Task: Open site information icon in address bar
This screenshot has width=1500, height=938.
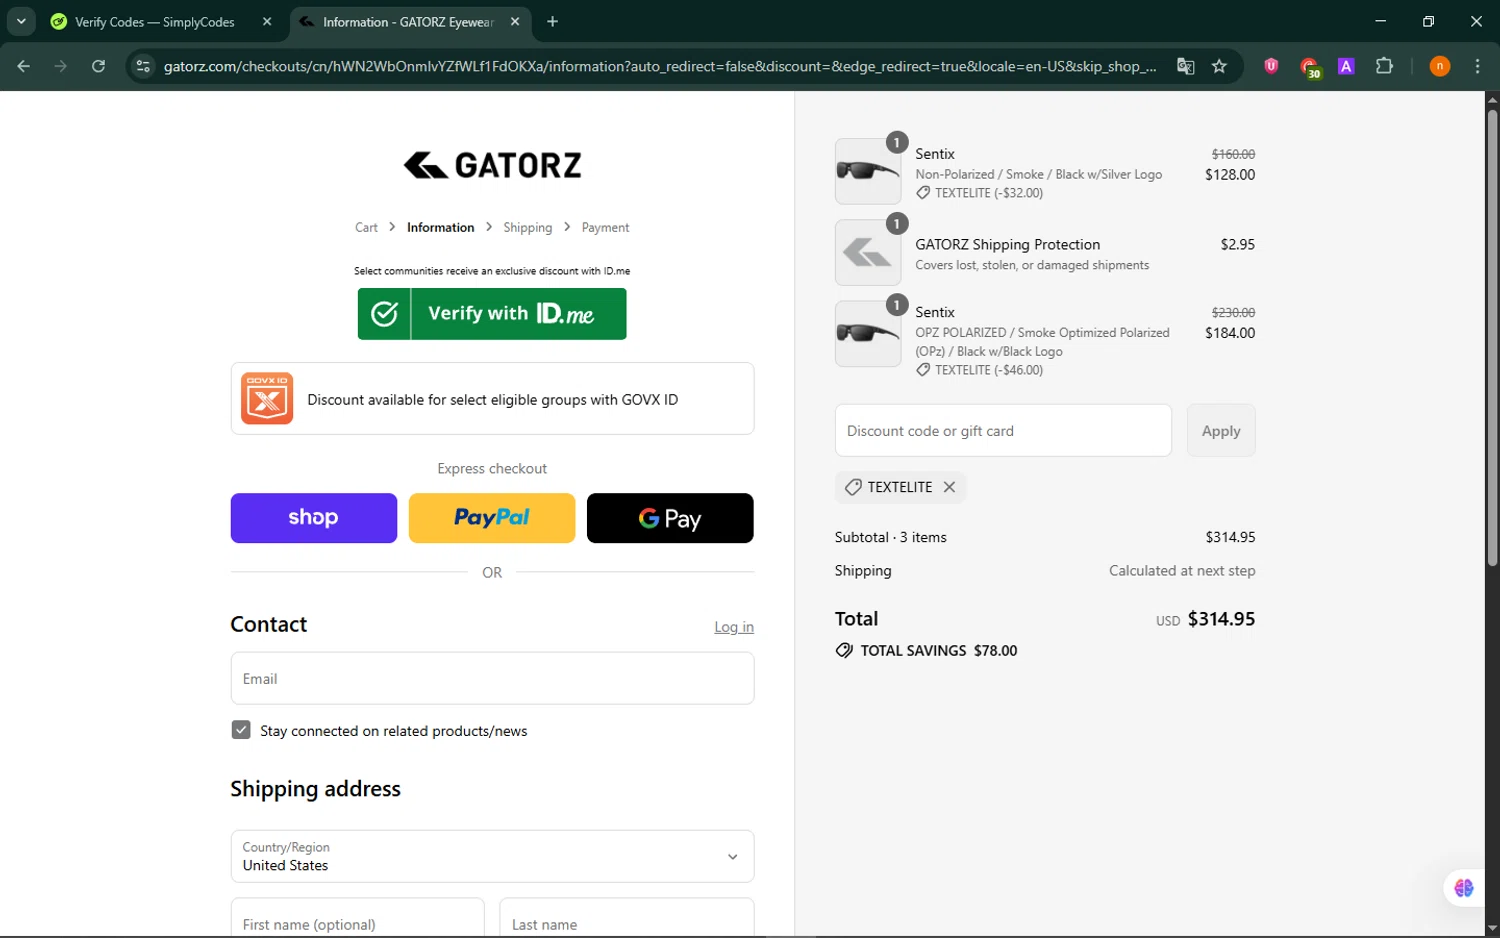Action: tap(143, 66)
